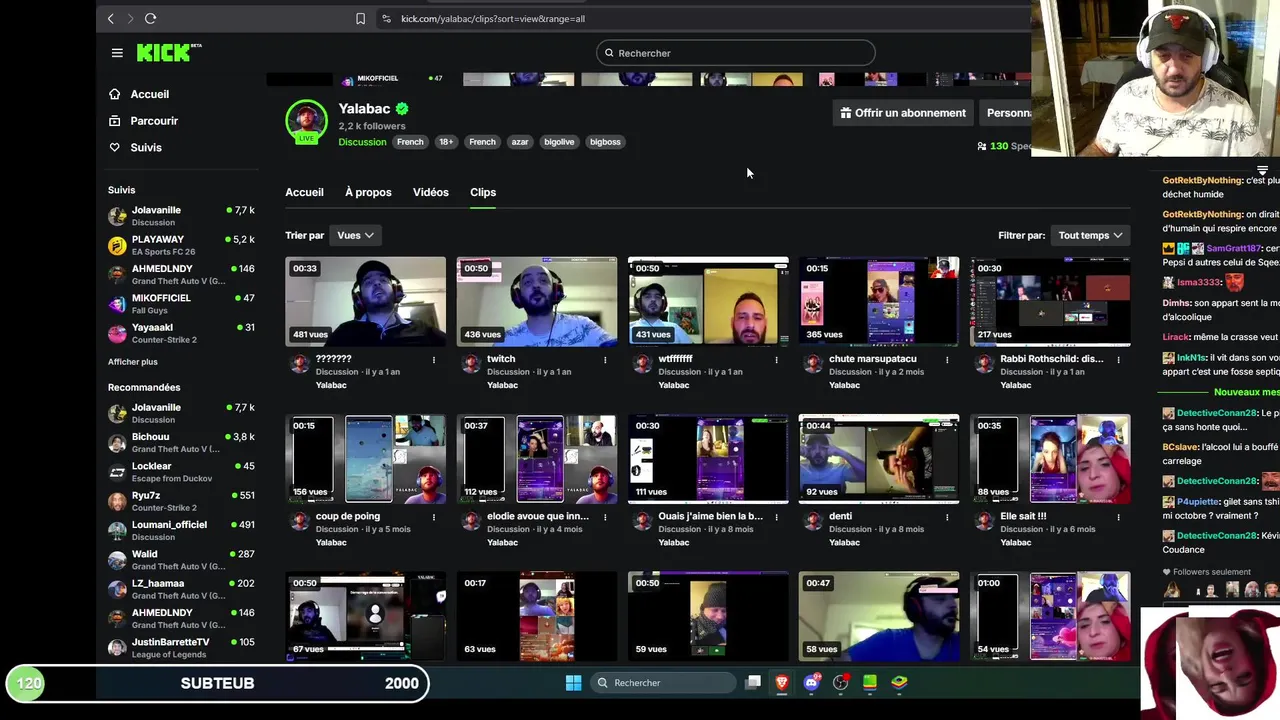1280x720 pixels.
Task: Expand followed list with Afficher plus
Action: (x=133, y=362)
